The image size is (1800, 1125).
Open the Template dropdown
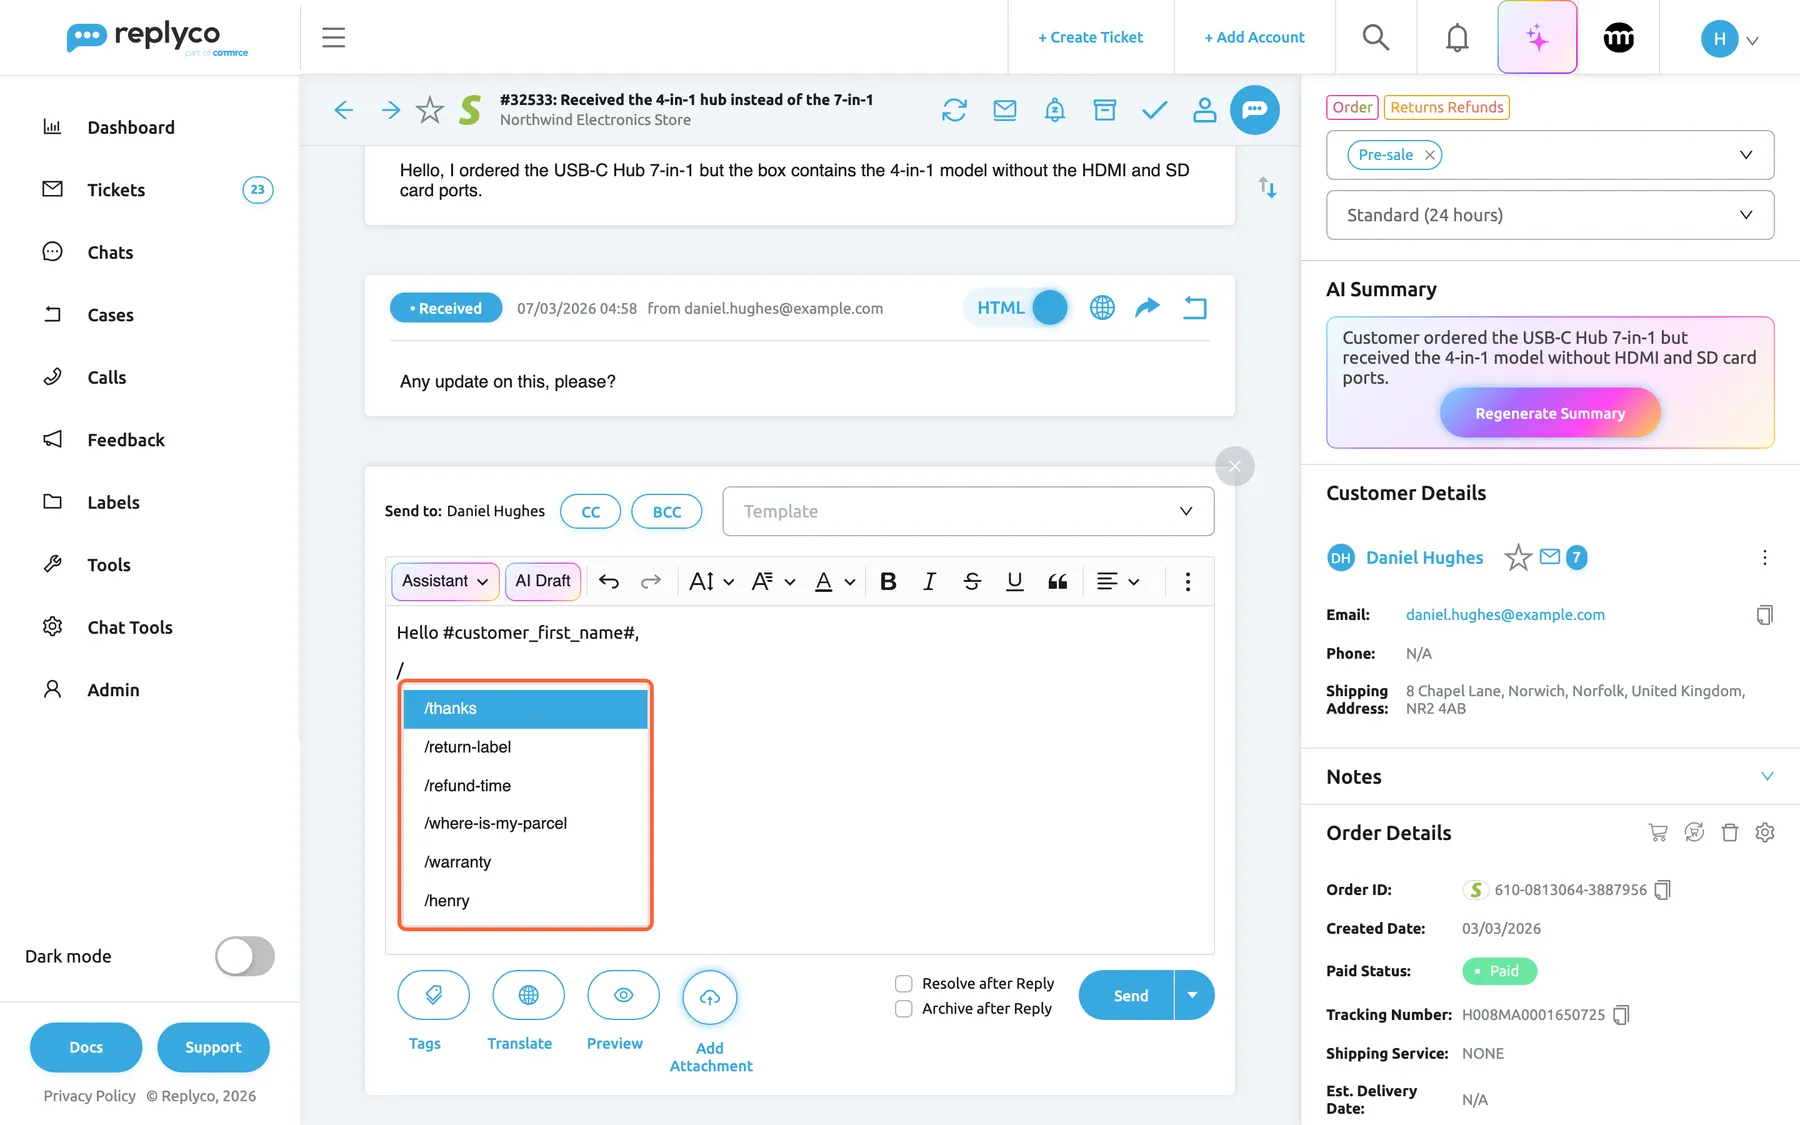click(x=968, y=511)
